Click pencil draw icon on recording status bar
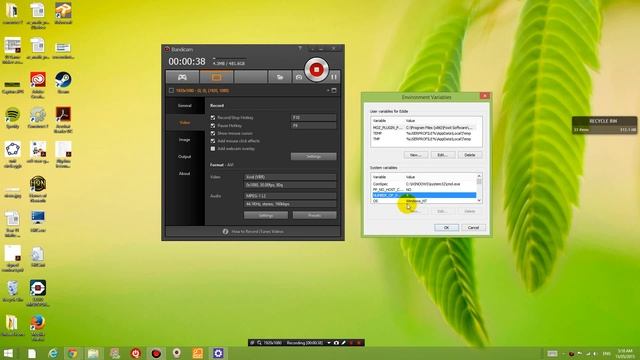Image resolution: width=640 pixels, height=360 pixels. [x=343, y=343]
